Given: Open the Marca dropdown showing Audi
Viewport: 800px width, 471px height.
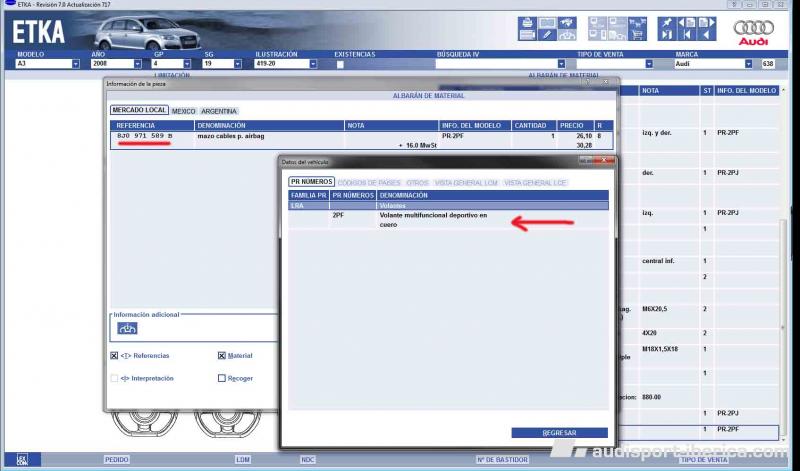Looking at the screenshot, I should (748, 64).
